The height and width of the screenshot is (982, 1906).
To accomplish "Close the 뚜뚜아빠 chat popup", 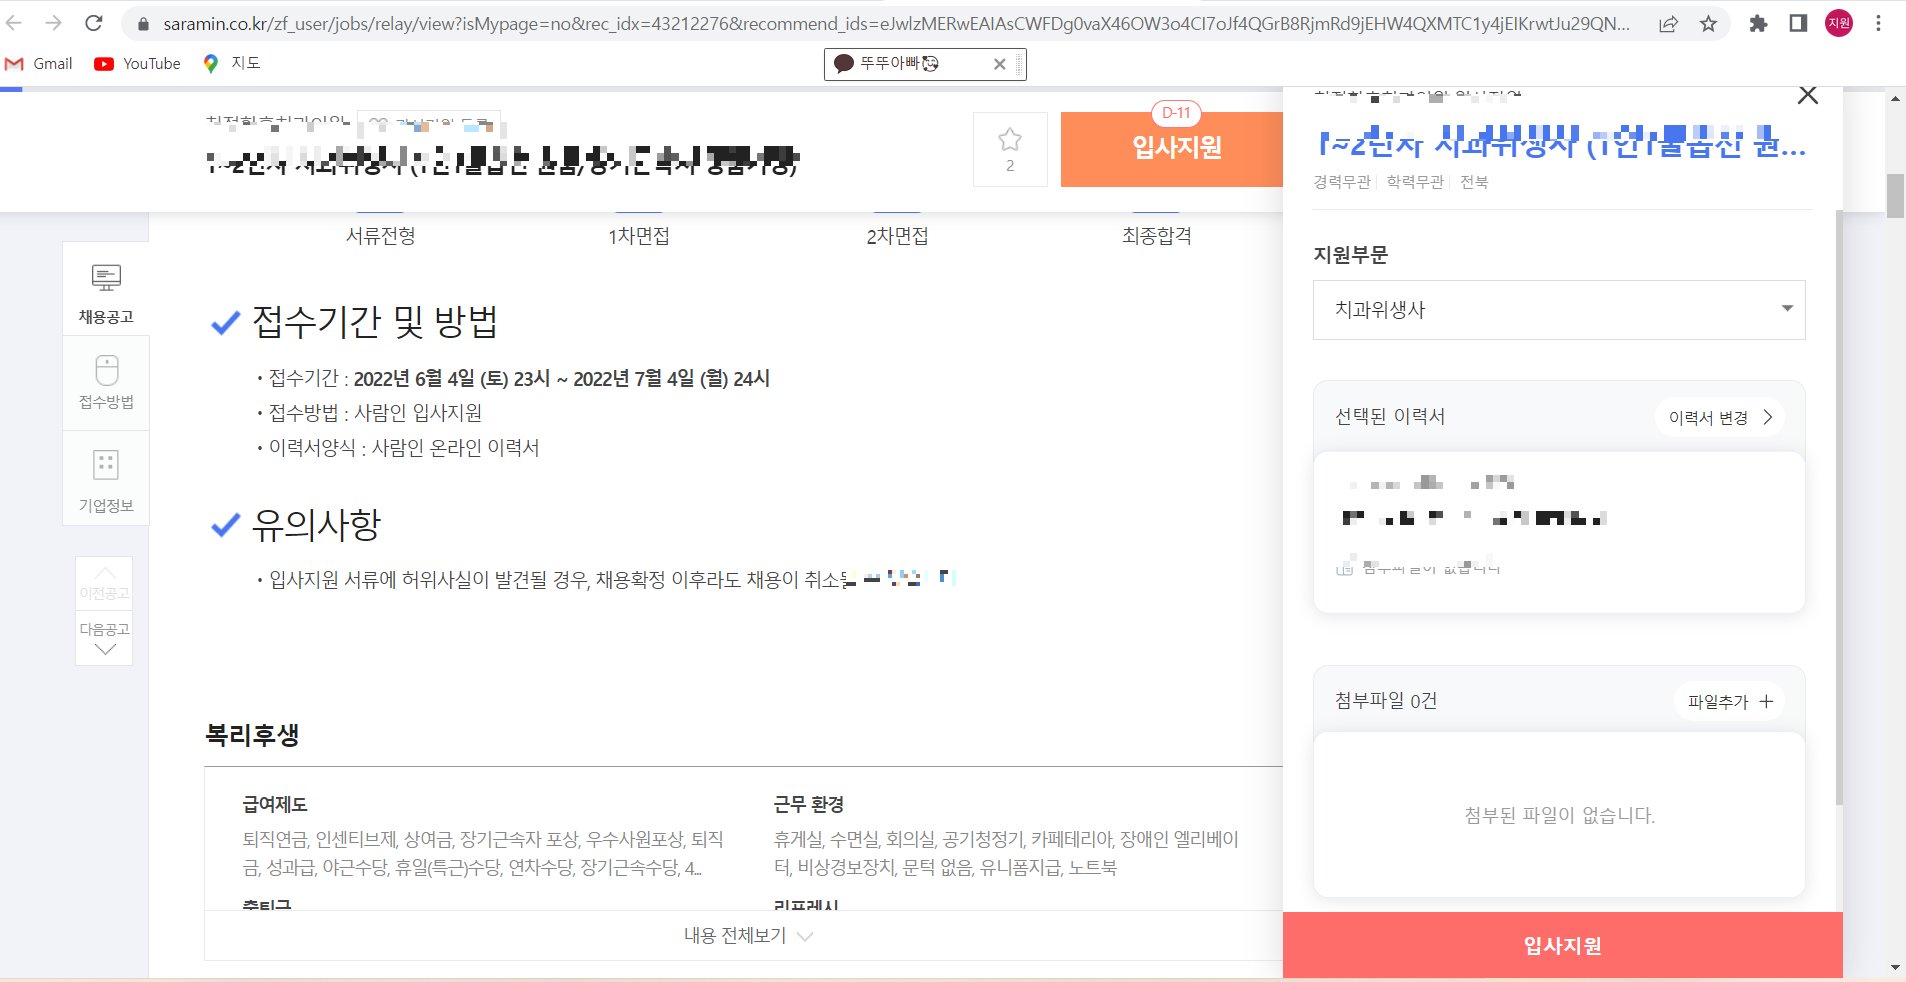I will pyautogui.click(x=999, y=64).
